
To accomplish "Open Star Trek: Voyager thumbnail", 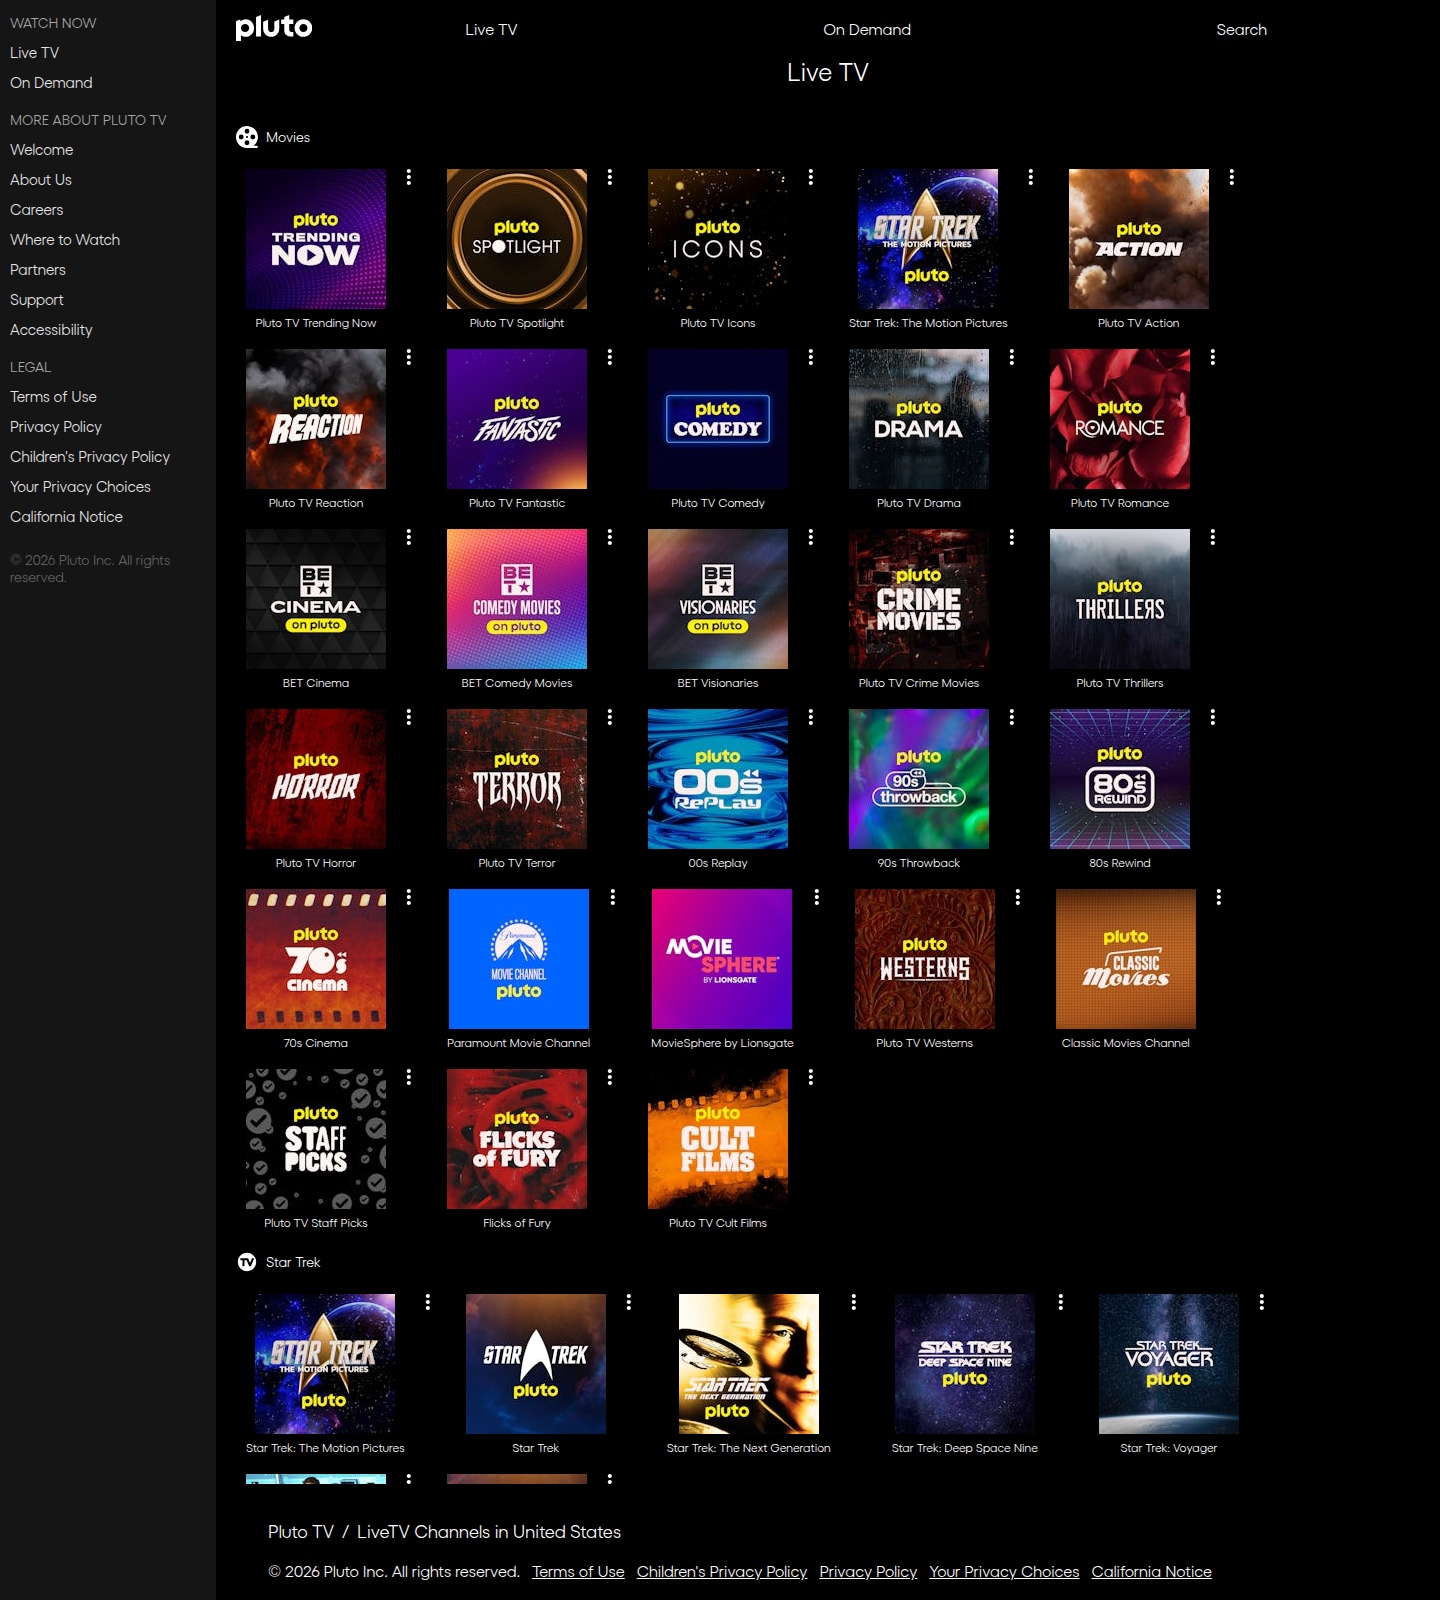I will pos(1169,1364).
